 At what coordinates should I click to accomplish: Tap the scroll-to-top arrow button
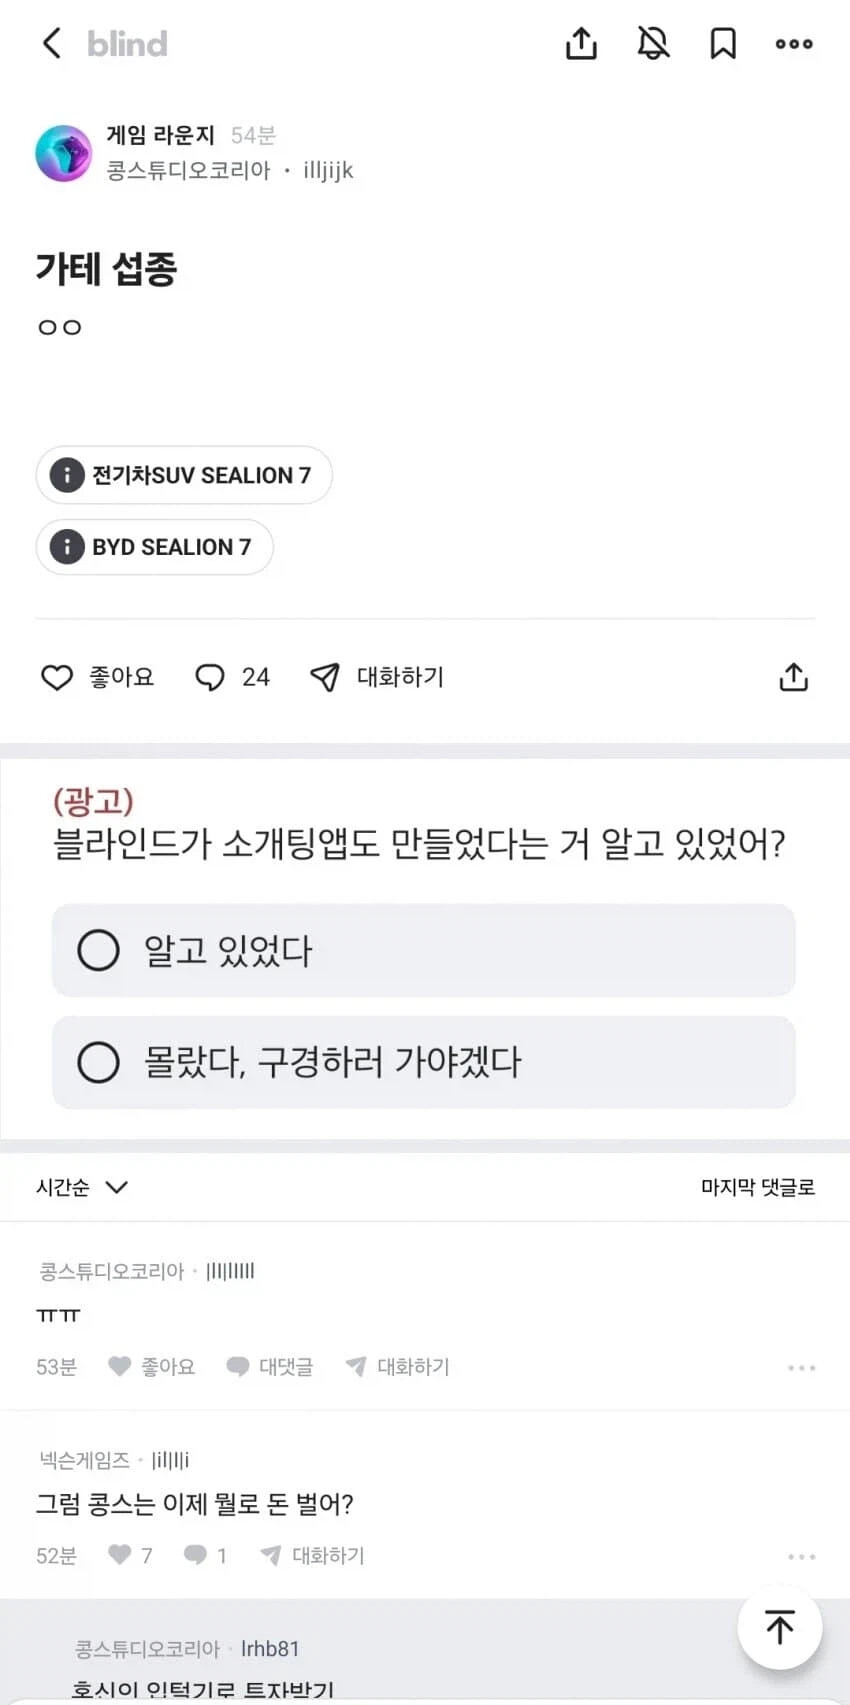(779, 1627)
